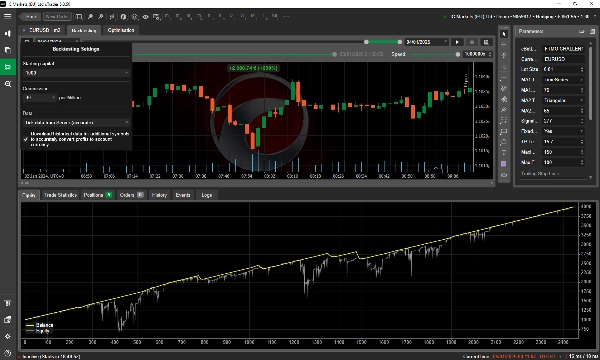The width and height of the screenshot is (600, 360).
Task: Click the date range slider left handle
Action: [366, 42]
